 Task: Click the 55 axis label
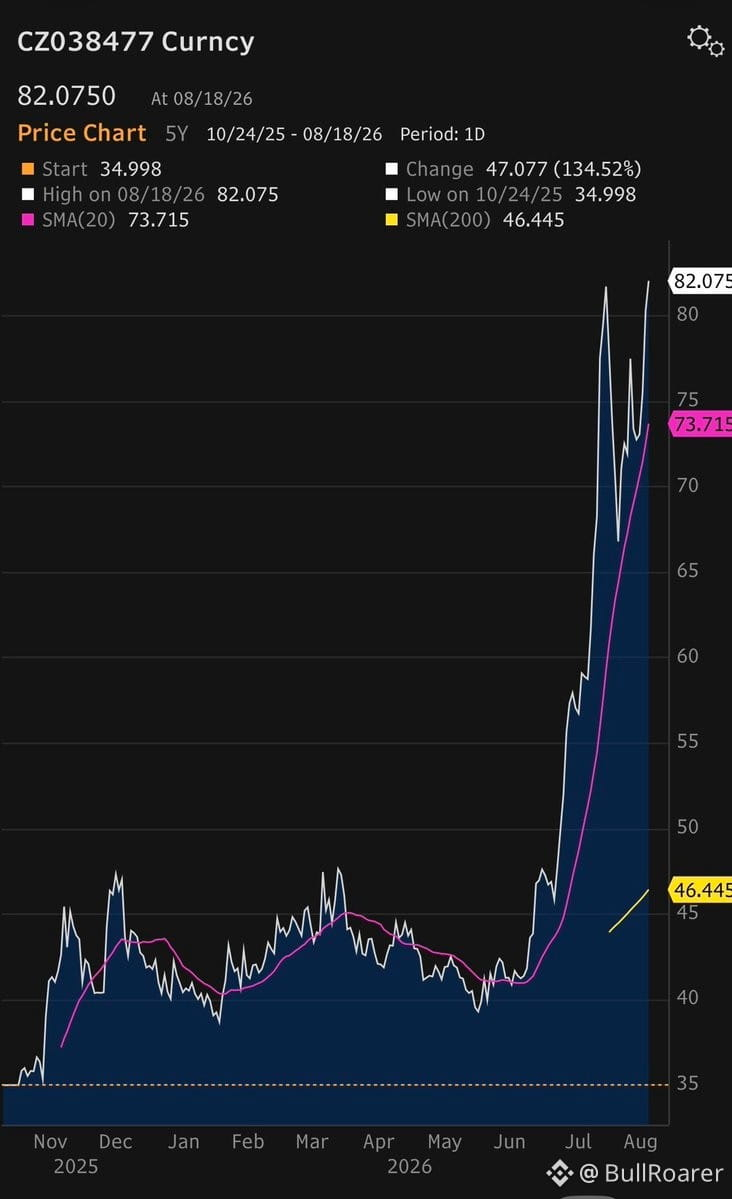(688, 741)
